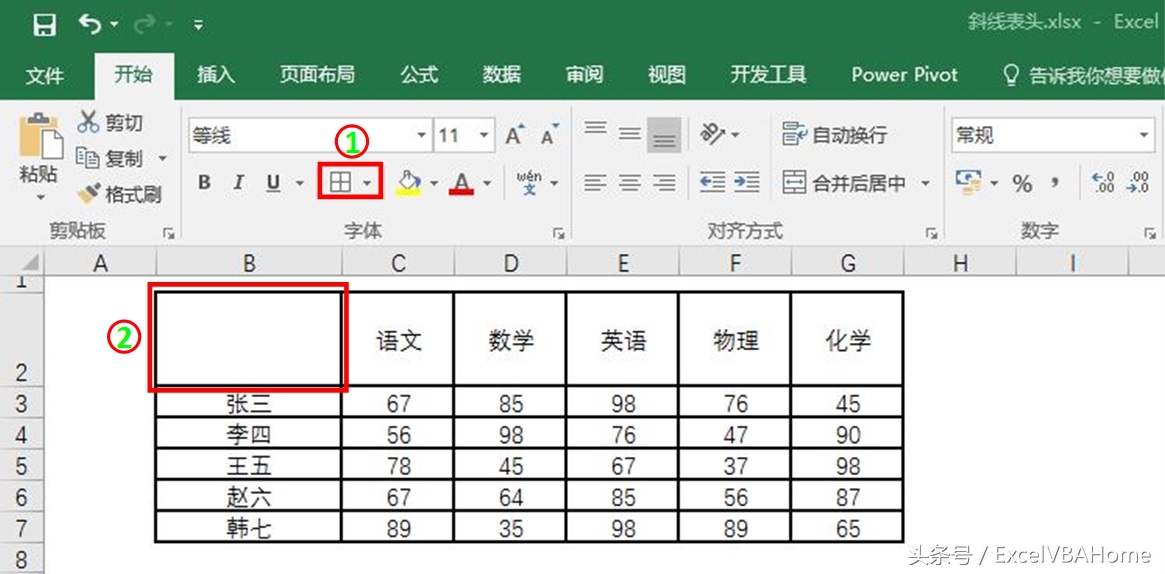Click 合并后居中 merge and center
Screen dimensions: 1165x574
[844, 183]
